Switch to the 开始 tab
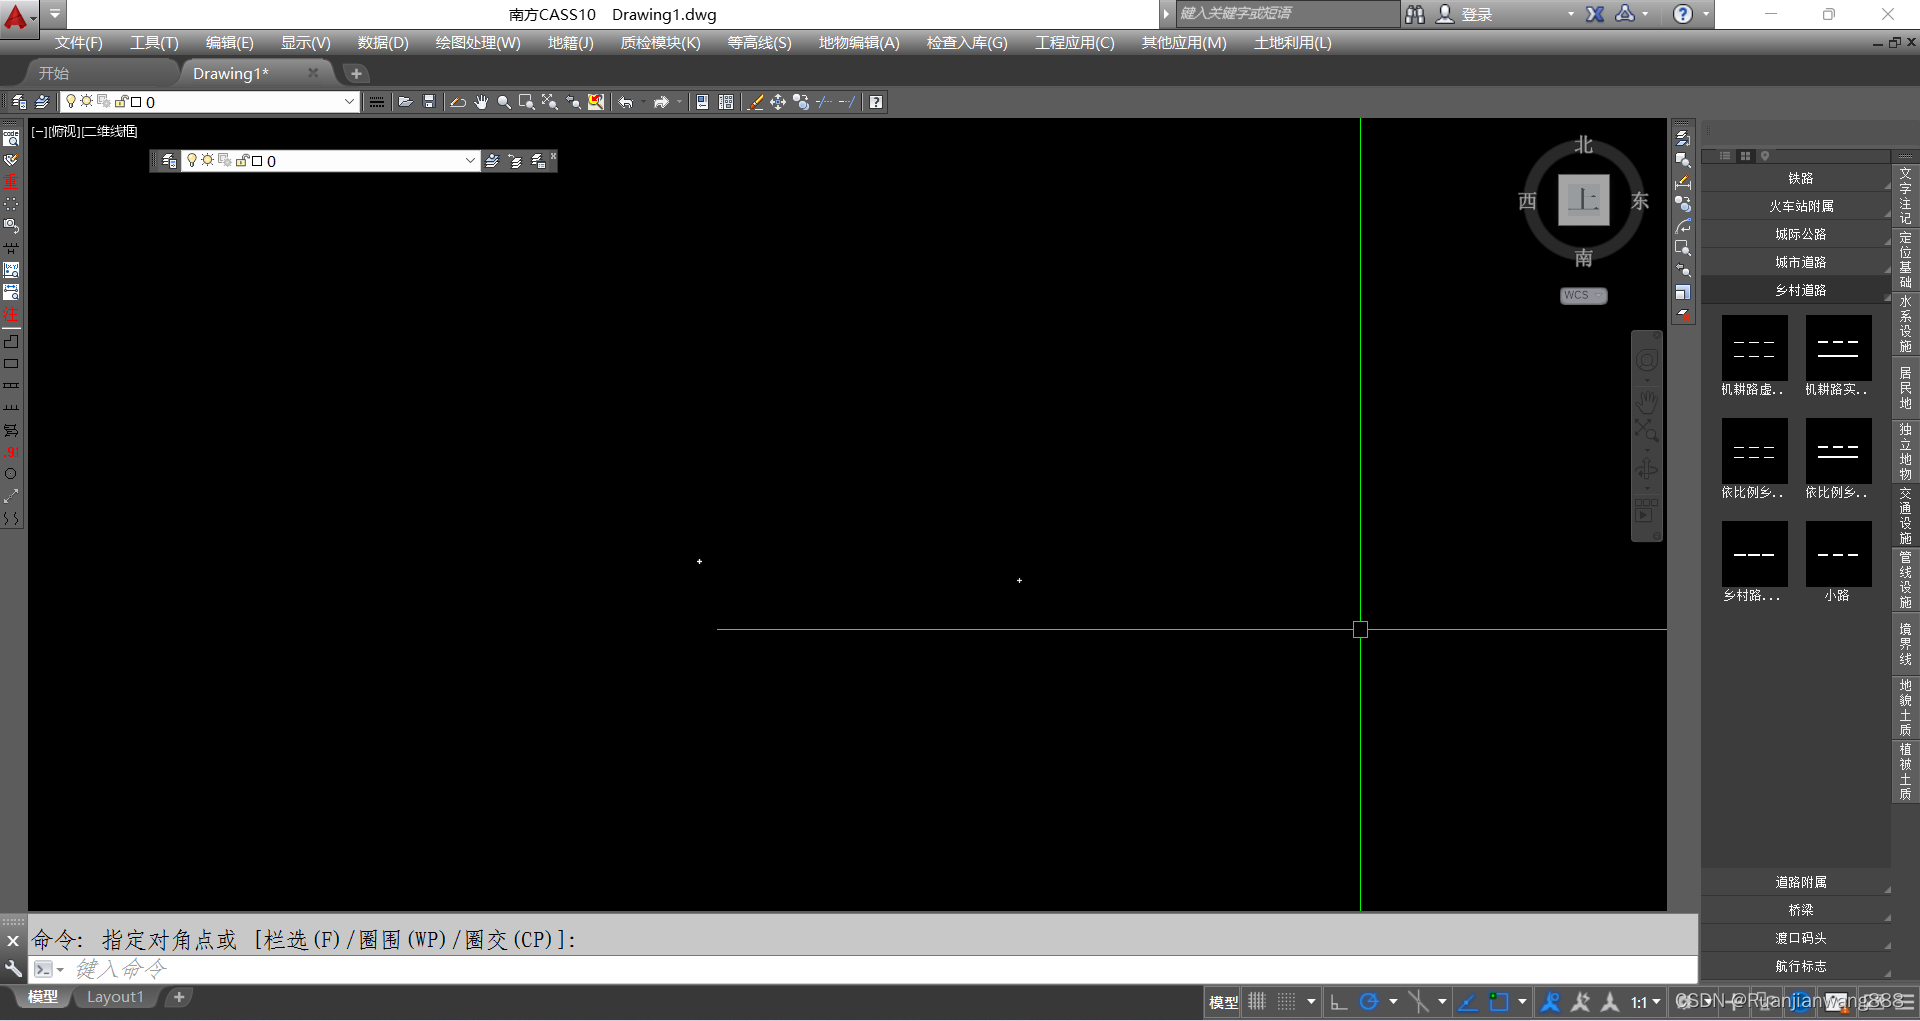1920x1021 pixels. click(x=54, y=73)
